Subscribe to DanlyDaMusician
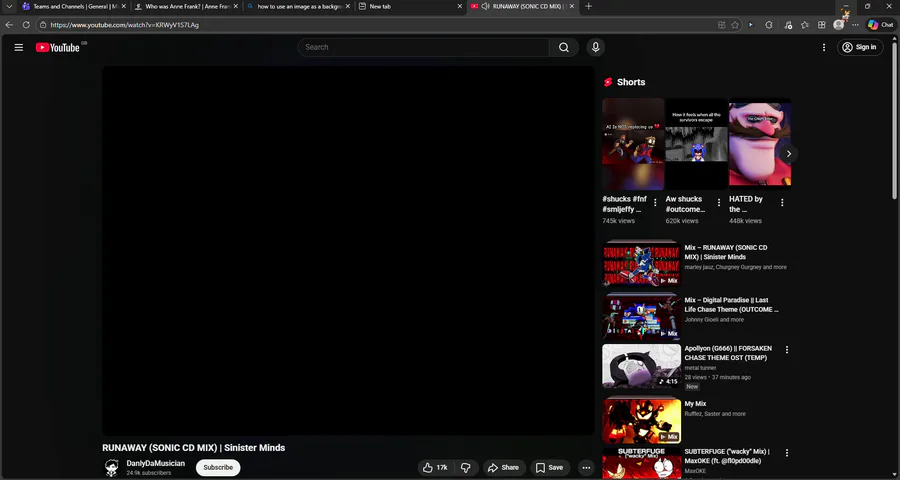Image resolution: width=900 pixels, height=480 pixels. (x=218, y=467)
